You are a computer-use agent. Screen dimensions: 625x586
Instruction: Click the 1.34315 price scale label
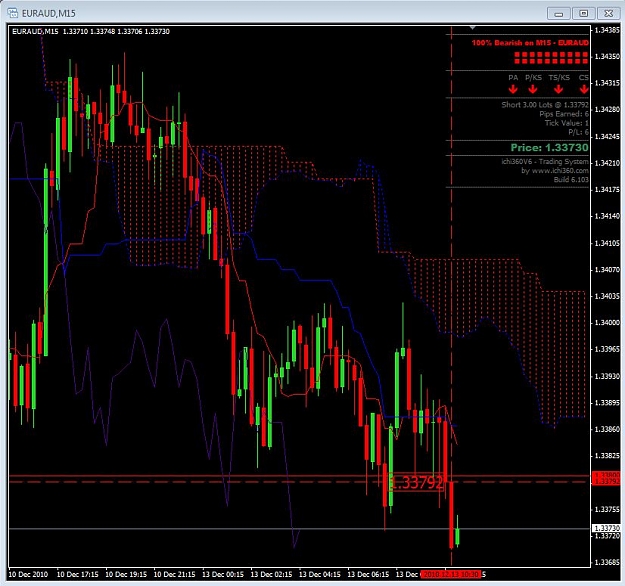pos(607,83)
